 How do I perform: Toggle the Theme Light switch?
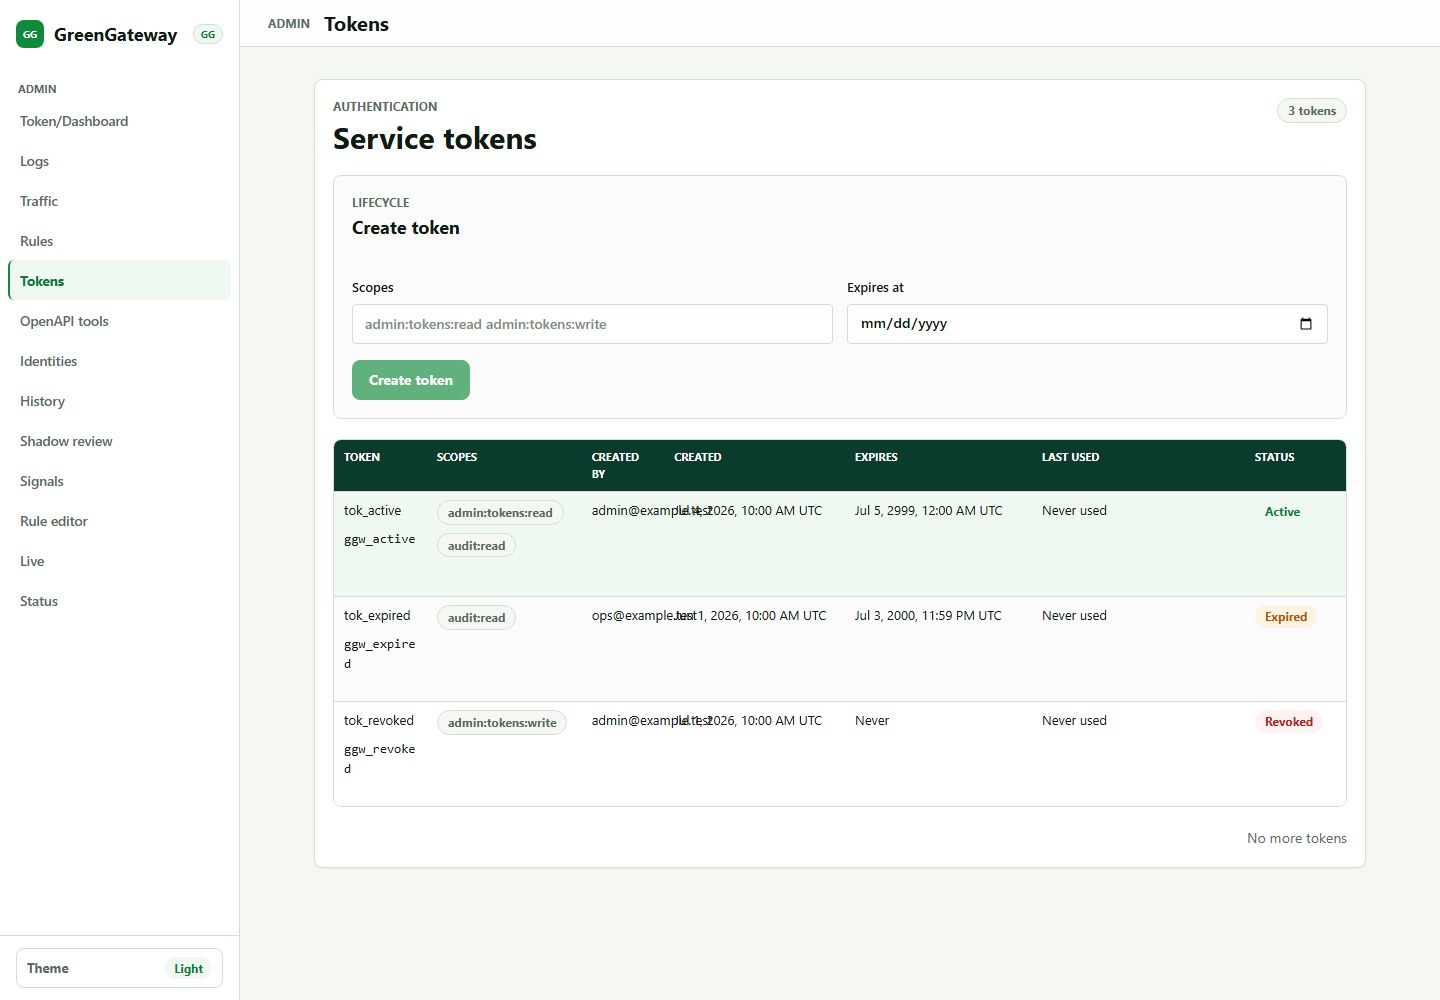tap(119, 968)
